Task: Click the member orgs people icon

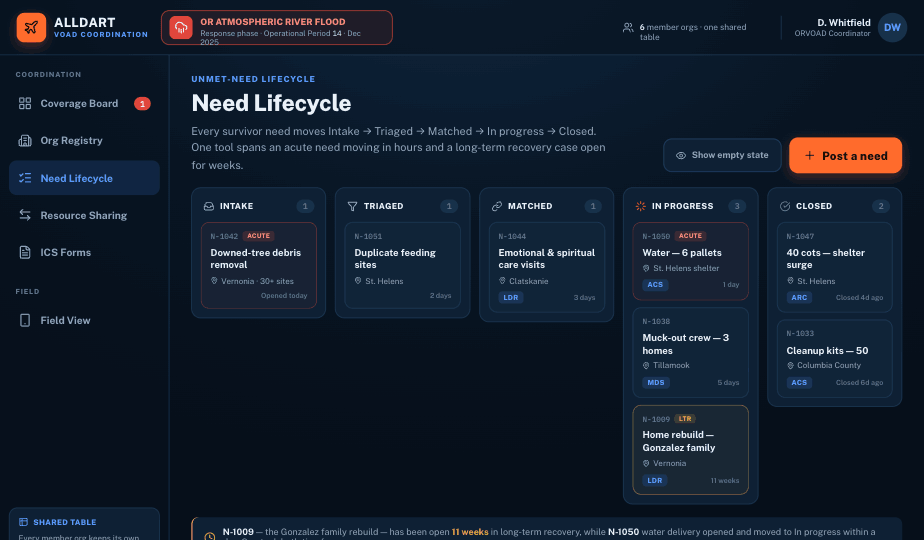Action: (628, 27)
